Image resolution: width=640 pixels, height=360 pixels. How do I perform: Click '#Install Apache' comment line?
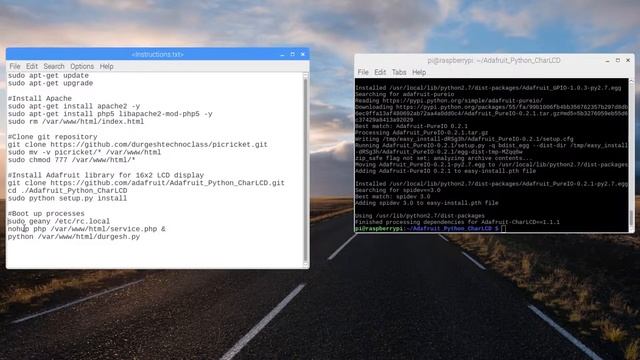tap(40, 98)
